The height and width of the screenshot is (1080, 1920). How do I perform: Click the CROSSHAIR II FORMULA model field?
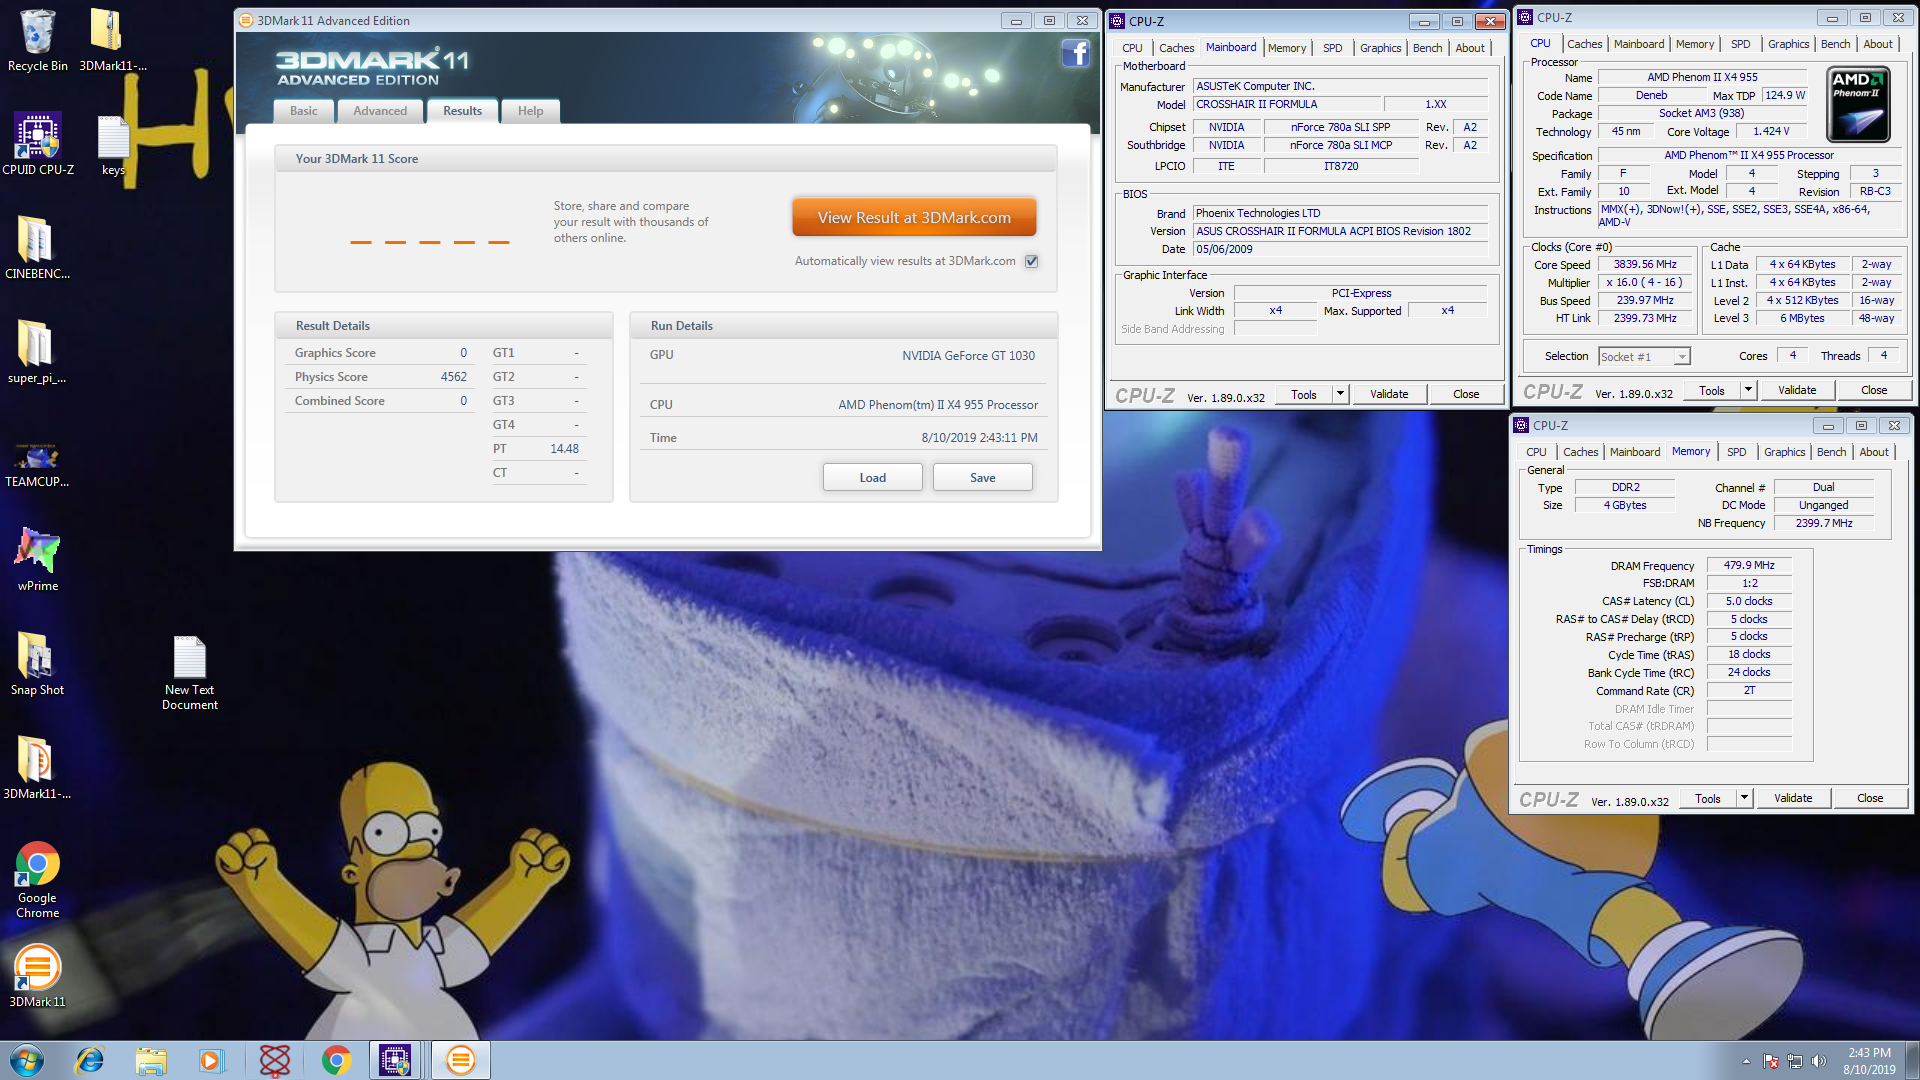(x=1288, y=104)
